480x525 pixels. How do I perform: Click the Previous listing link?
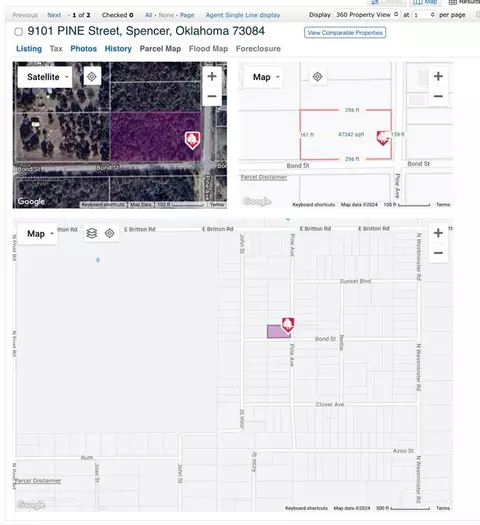(25, 15)
